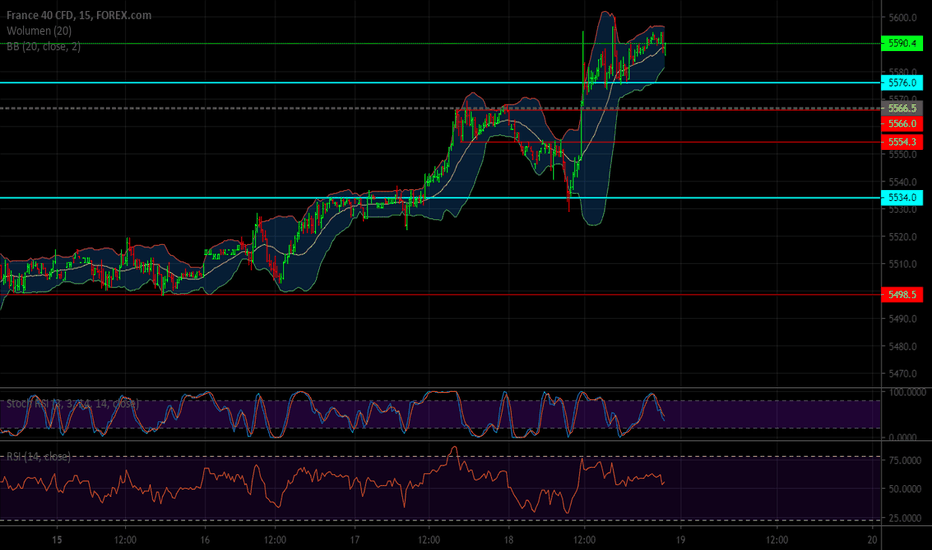Click the red 5498.5 price label
Screen dimensions: 932x550
(902, 294)
